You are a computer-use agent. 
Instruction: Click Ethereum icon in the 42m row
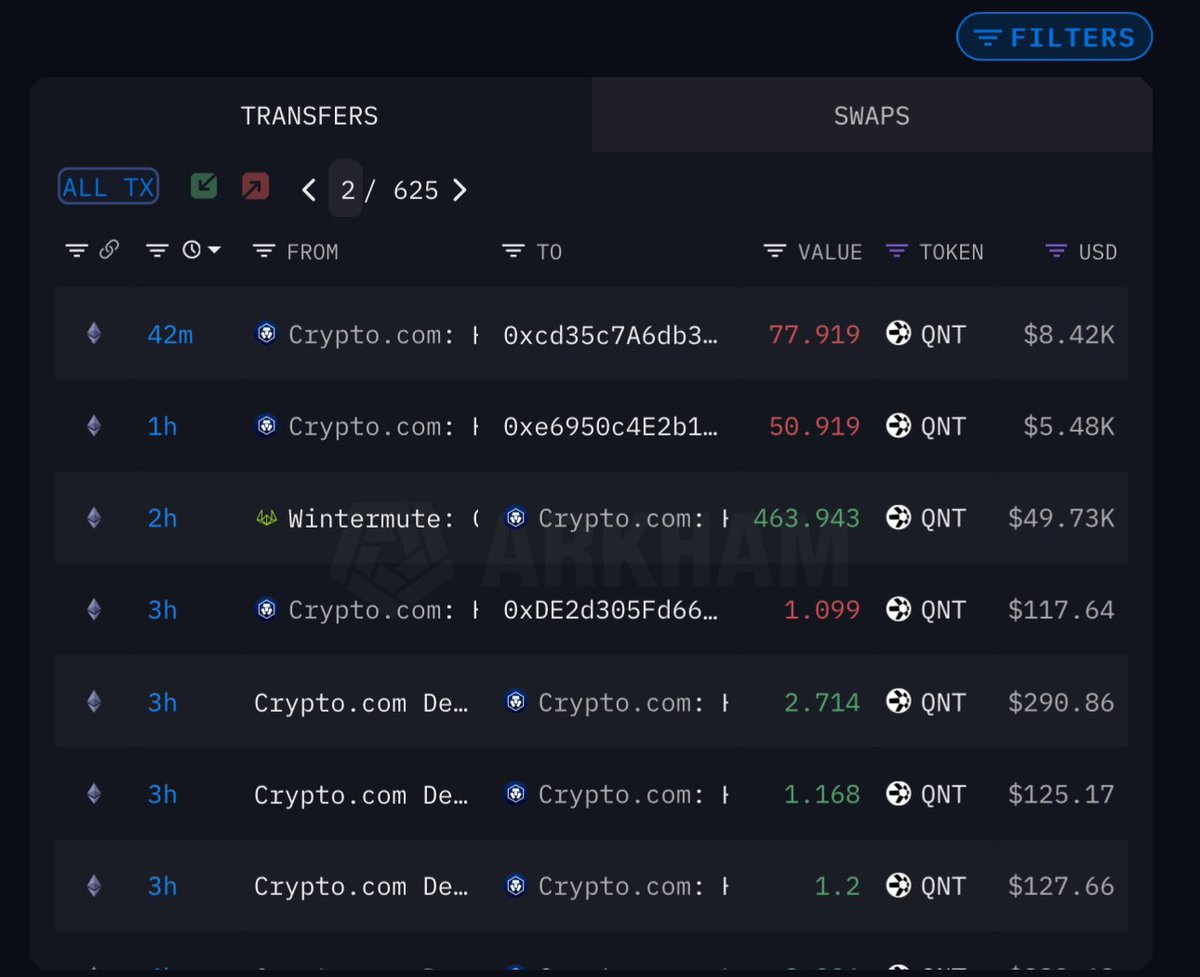94,333
